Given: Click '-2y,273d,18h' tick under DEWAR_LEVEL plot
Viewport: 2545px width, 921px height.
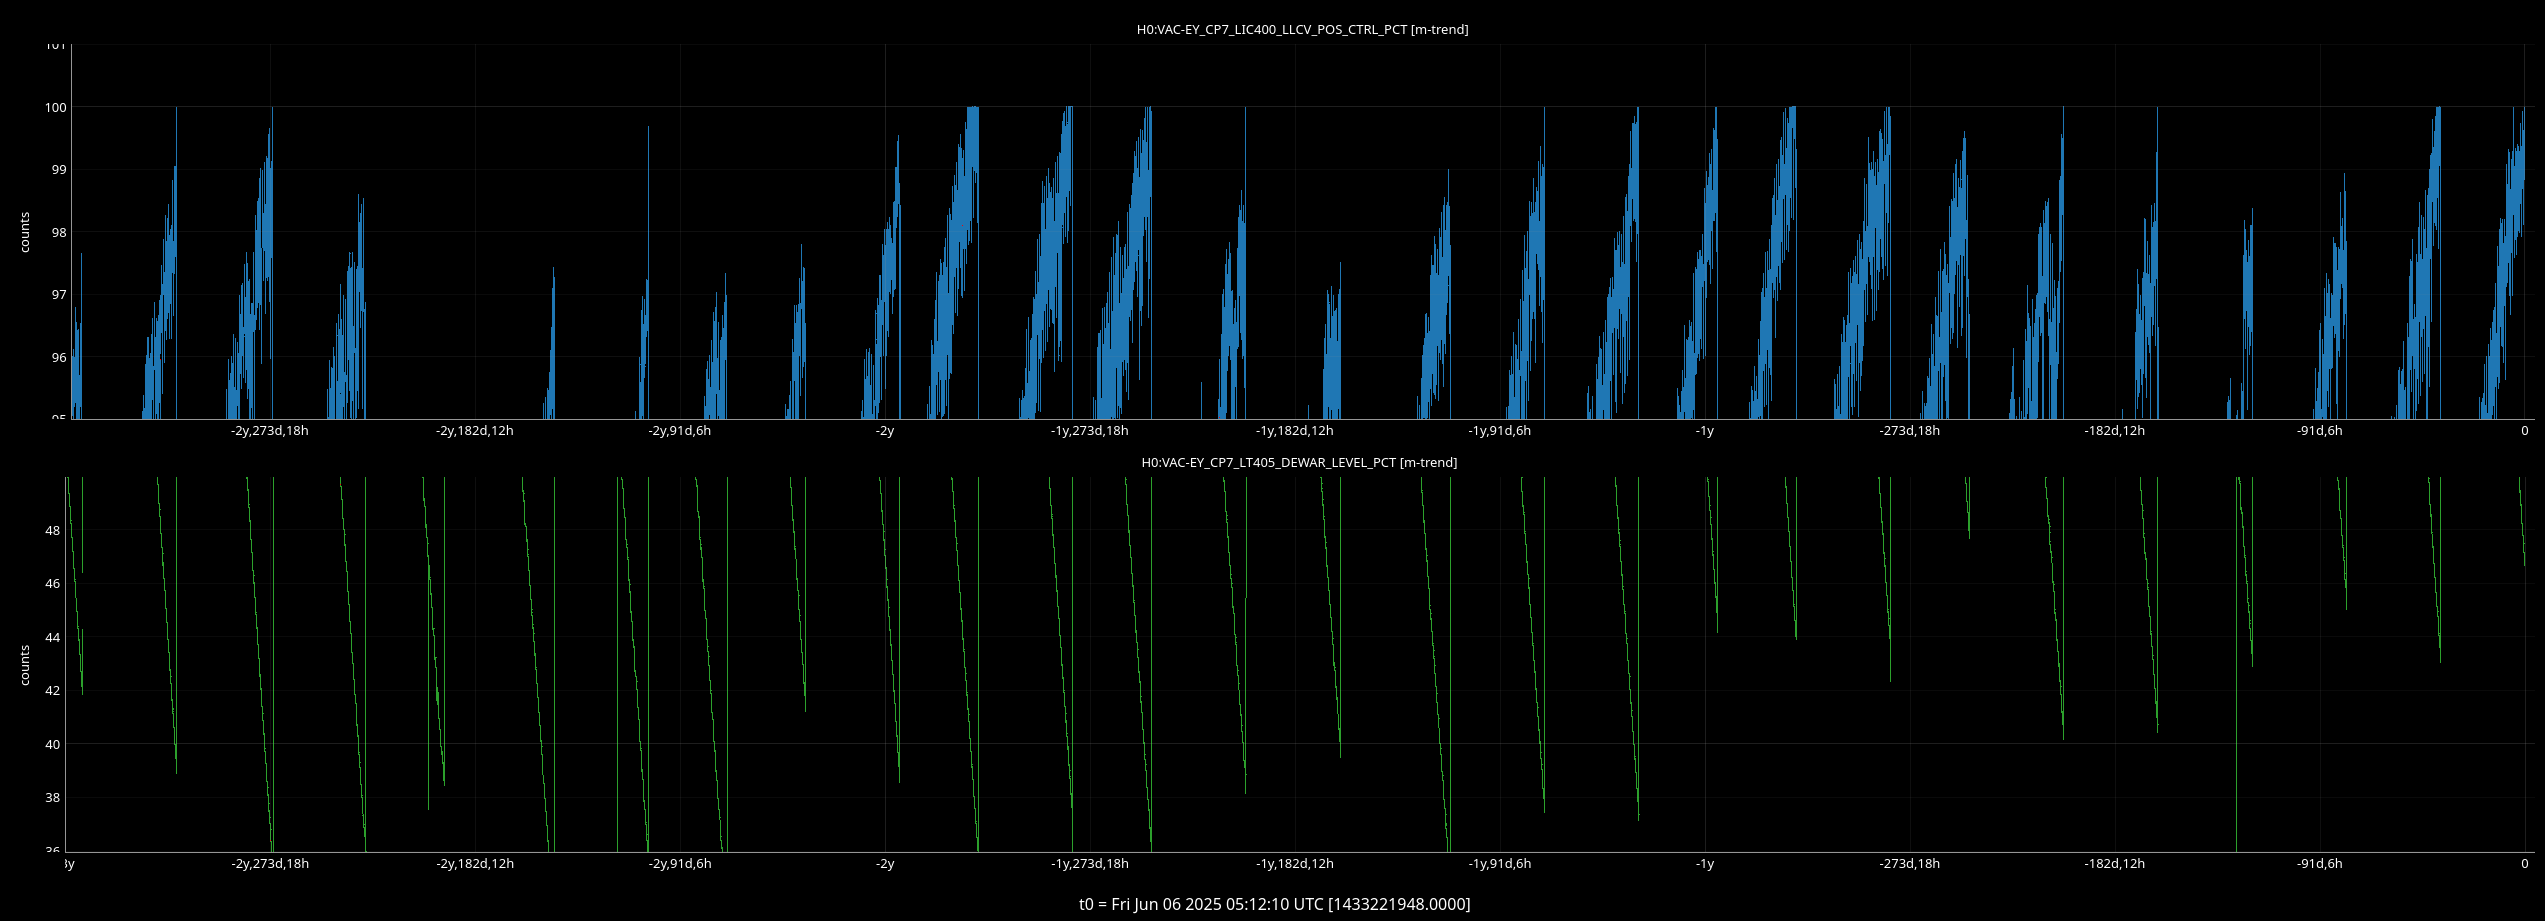Looking at the screenshot, I should click(270, 864).
